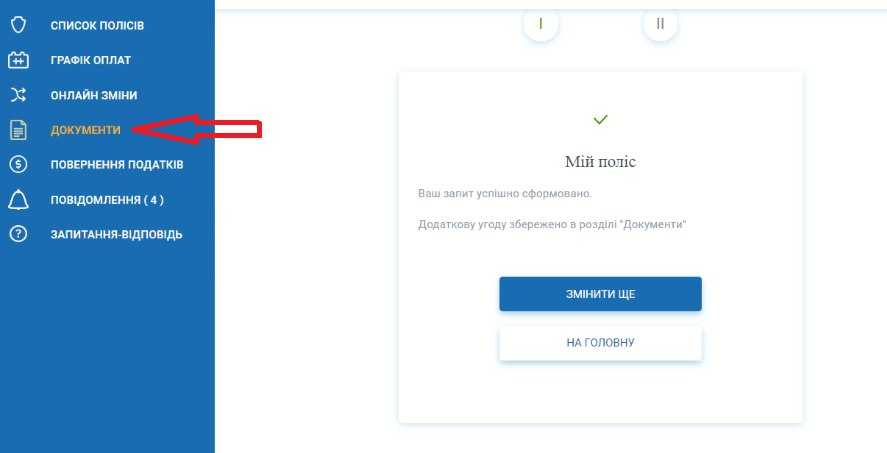Open the Онлайн зміни menu entry
The width and height of the screenshot is (887, 453).
94,96
